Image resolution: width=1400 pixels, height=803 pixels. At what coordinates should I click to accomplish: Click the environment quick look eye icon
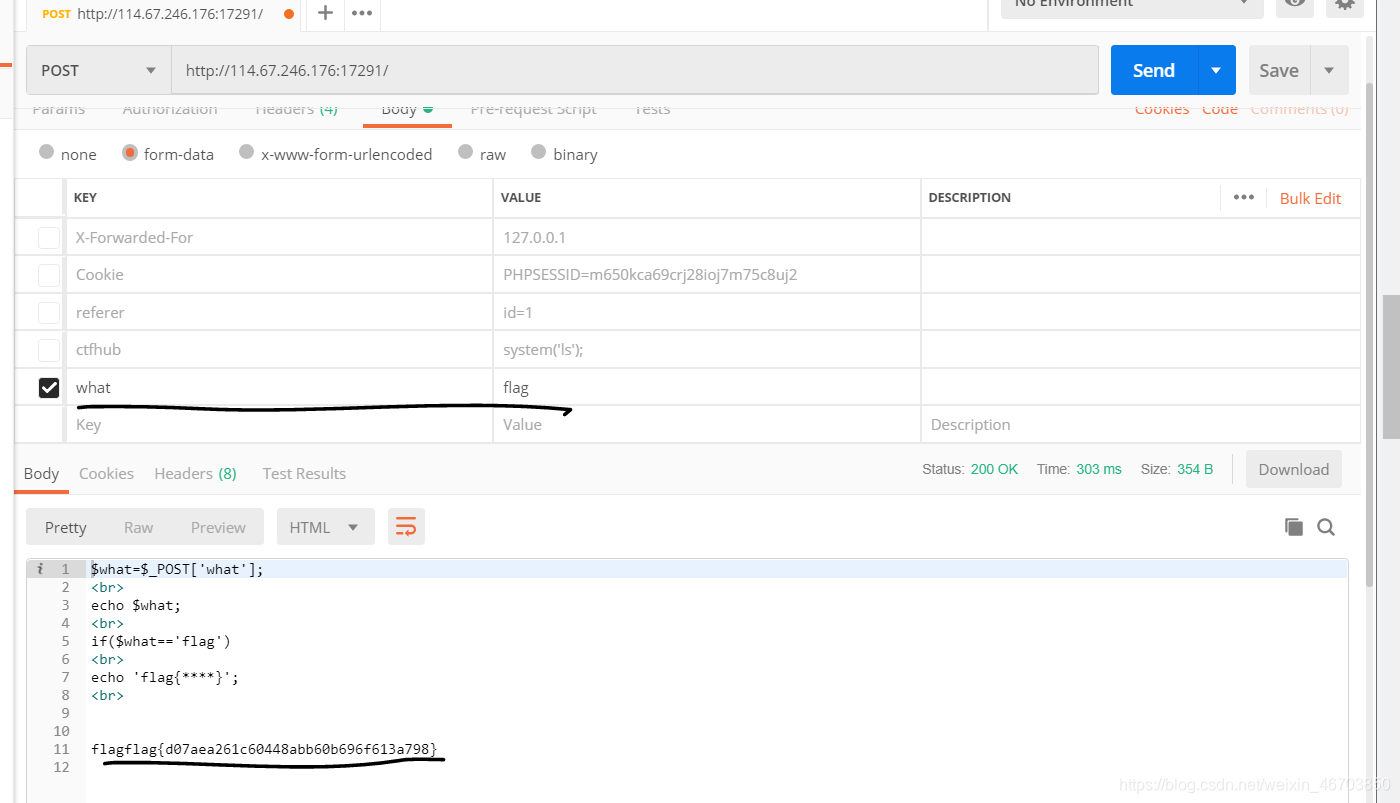1296,4
